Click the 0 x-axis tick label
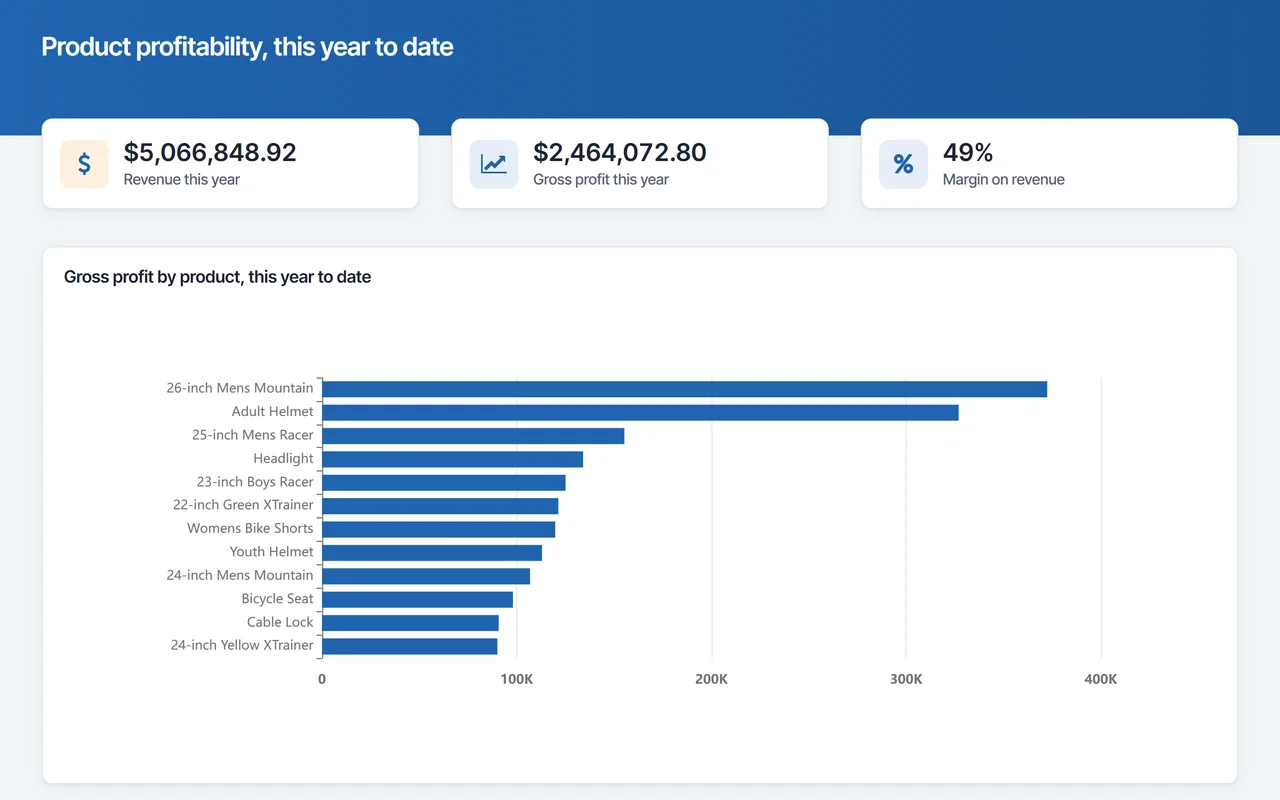This screenshot has height=800, width=1280. (322, 680)
